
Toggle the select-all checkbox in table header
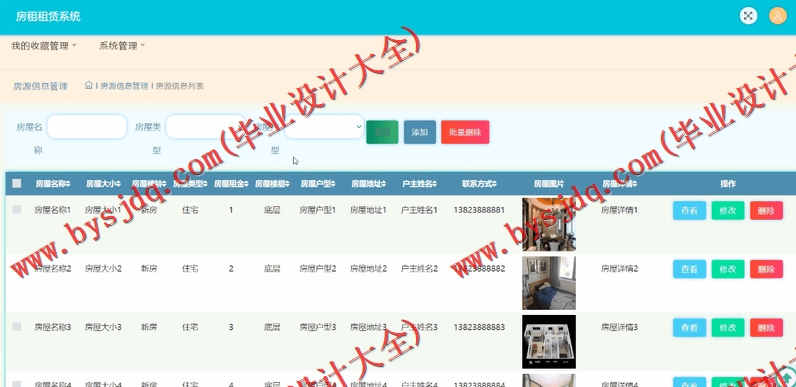click(x=17, y=183)
